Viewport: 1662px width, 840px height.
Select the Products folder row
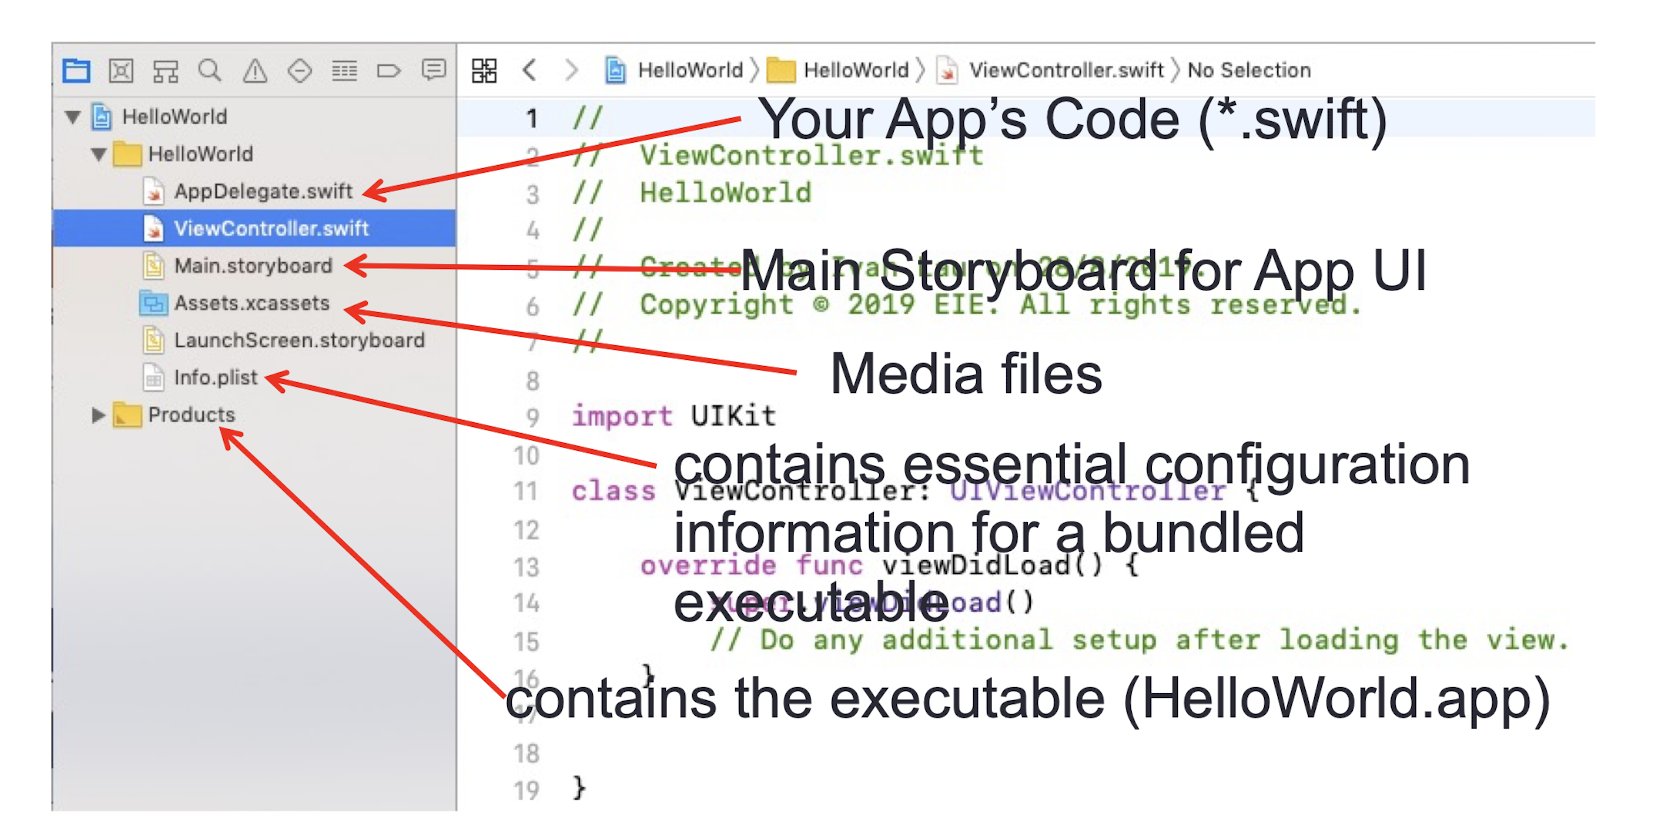pos(254,415)
